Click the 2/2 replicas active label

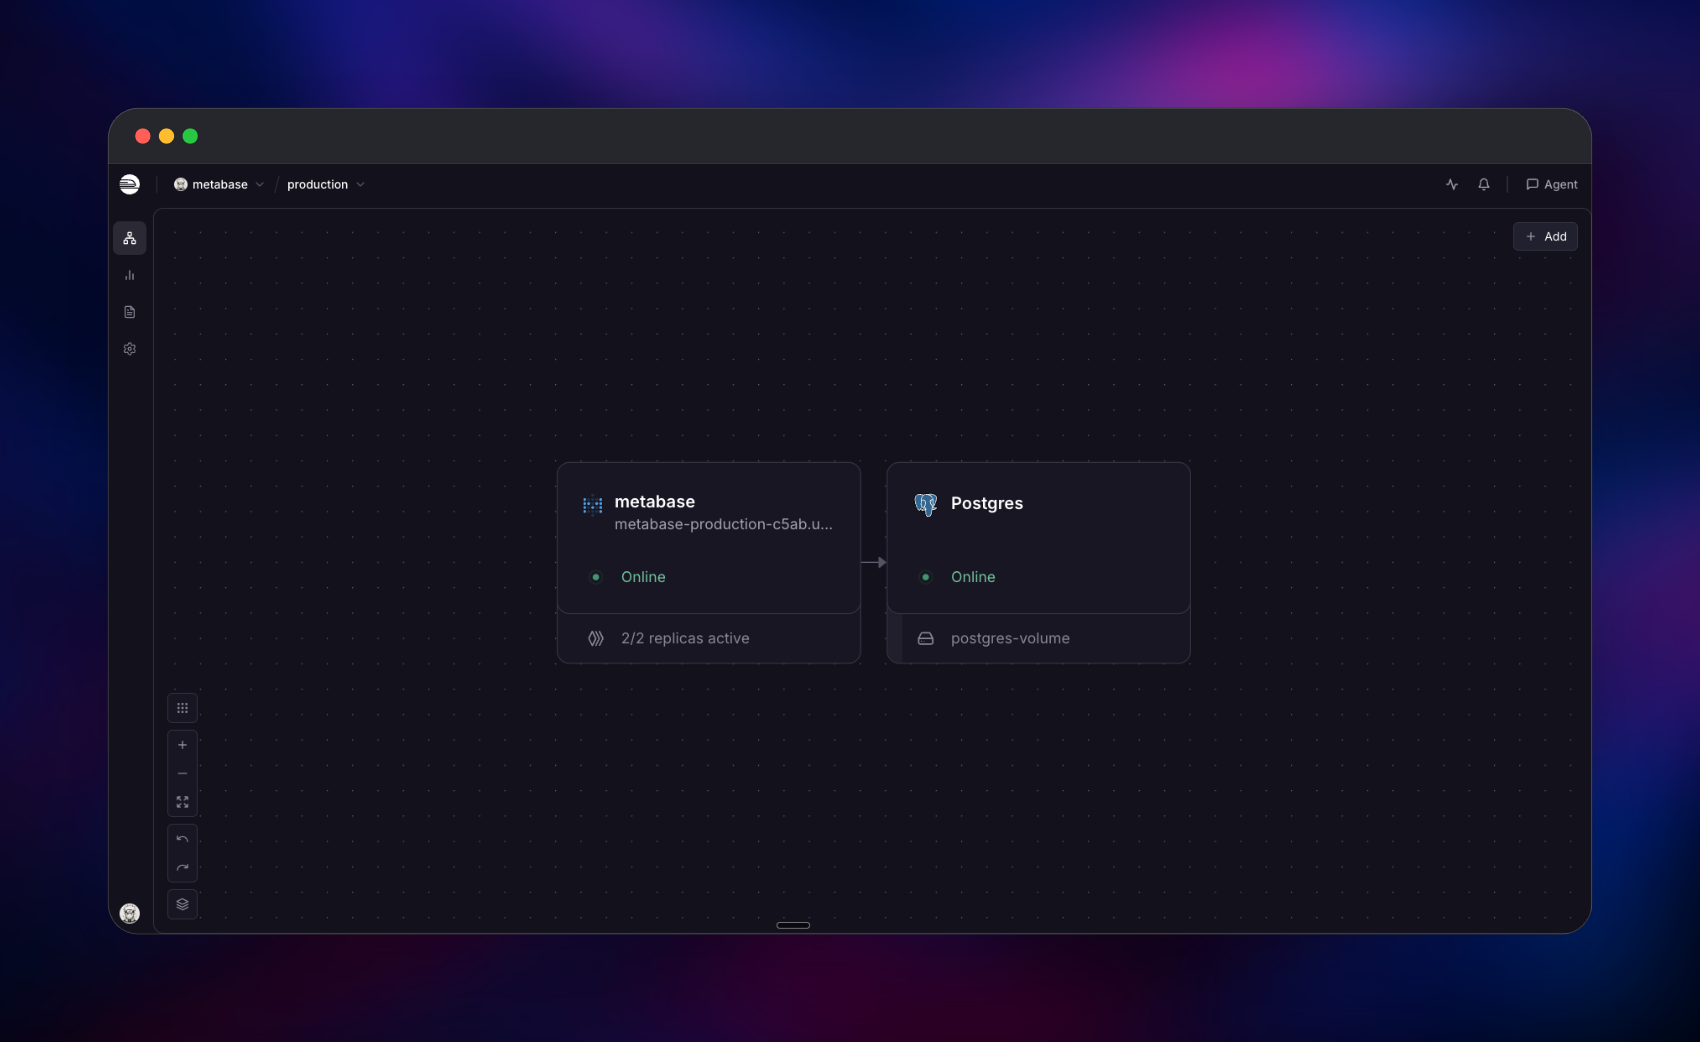(x=685, y=638)
